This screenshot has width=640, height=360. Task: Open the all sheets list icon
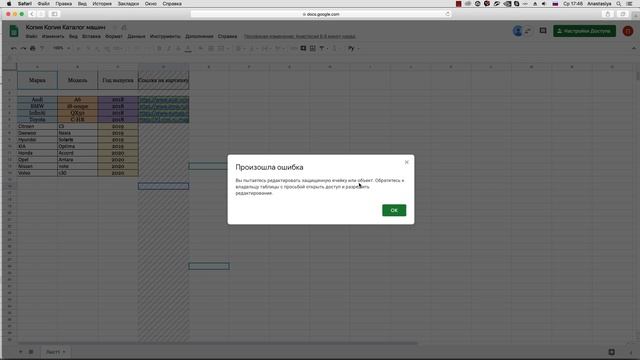pos(31,352)
